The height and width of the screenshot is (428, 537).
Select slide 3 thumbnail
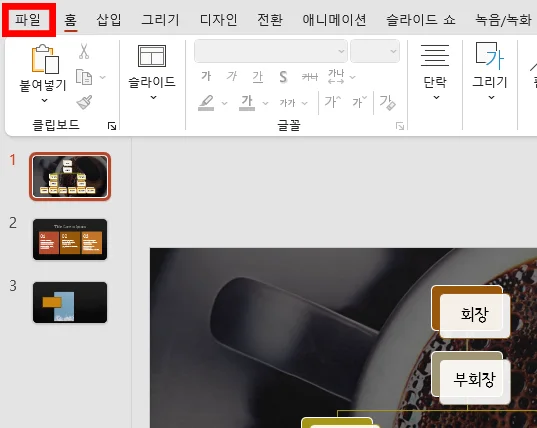(x=70, y=302)
